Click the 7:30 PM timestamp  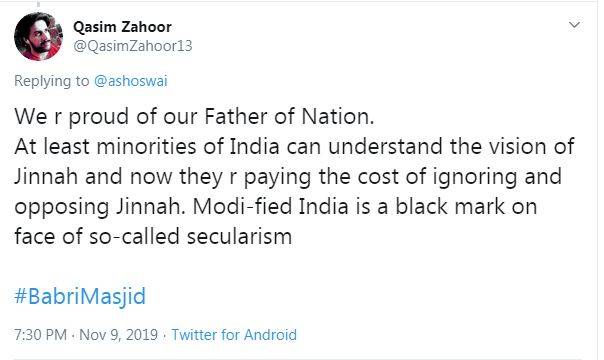(40, 334)
